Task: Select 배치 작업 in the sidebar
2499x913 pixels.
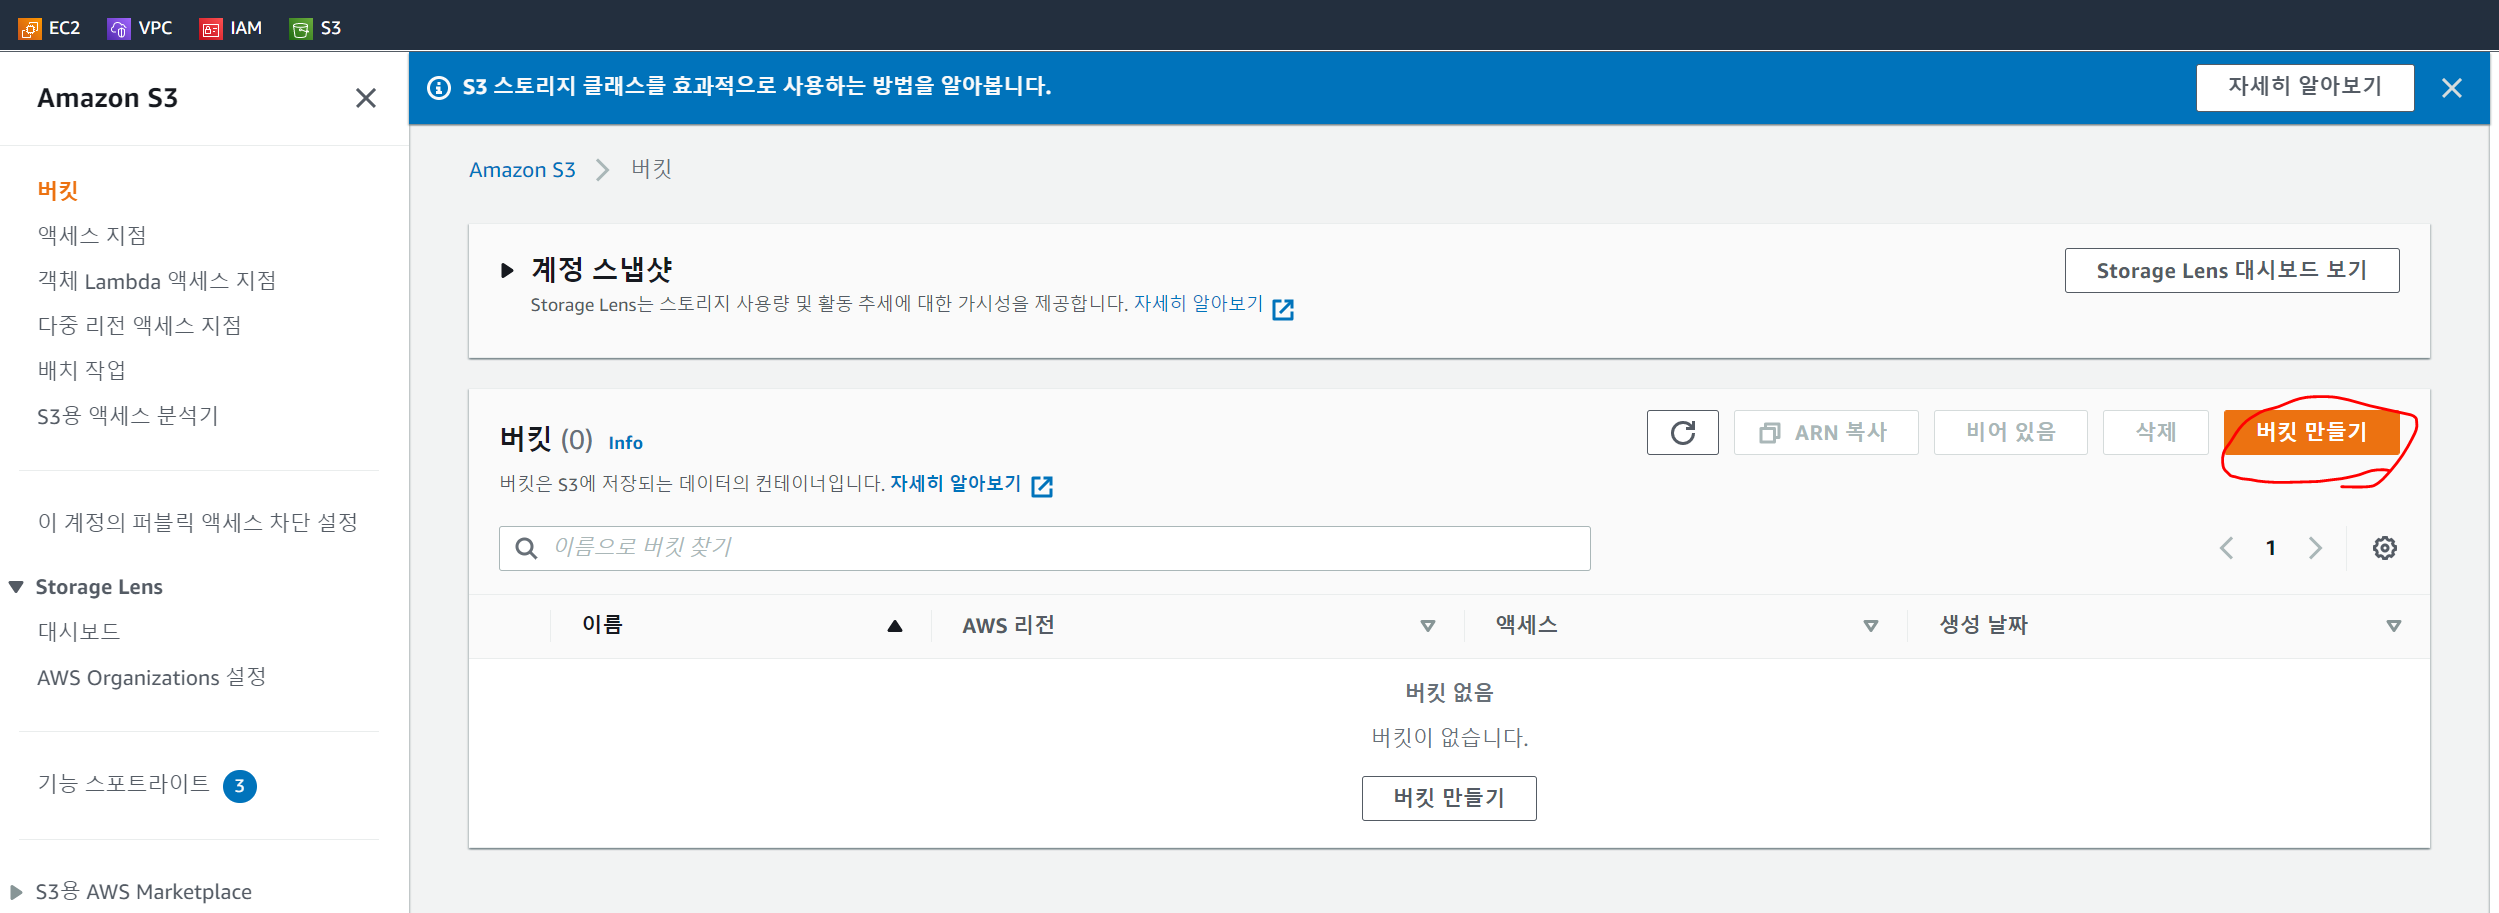Action: point(82,370)
